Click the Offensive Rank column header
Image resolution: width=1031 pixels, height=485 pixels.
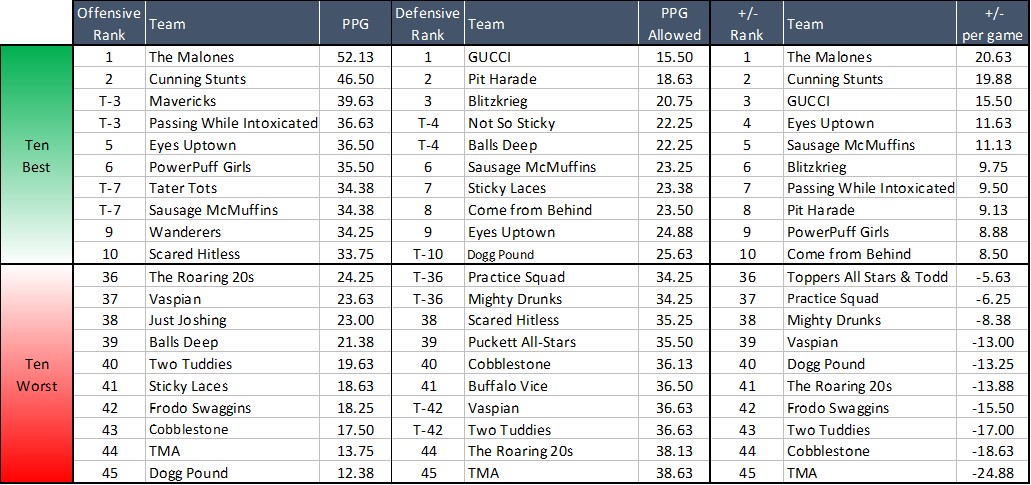point(110,23)
